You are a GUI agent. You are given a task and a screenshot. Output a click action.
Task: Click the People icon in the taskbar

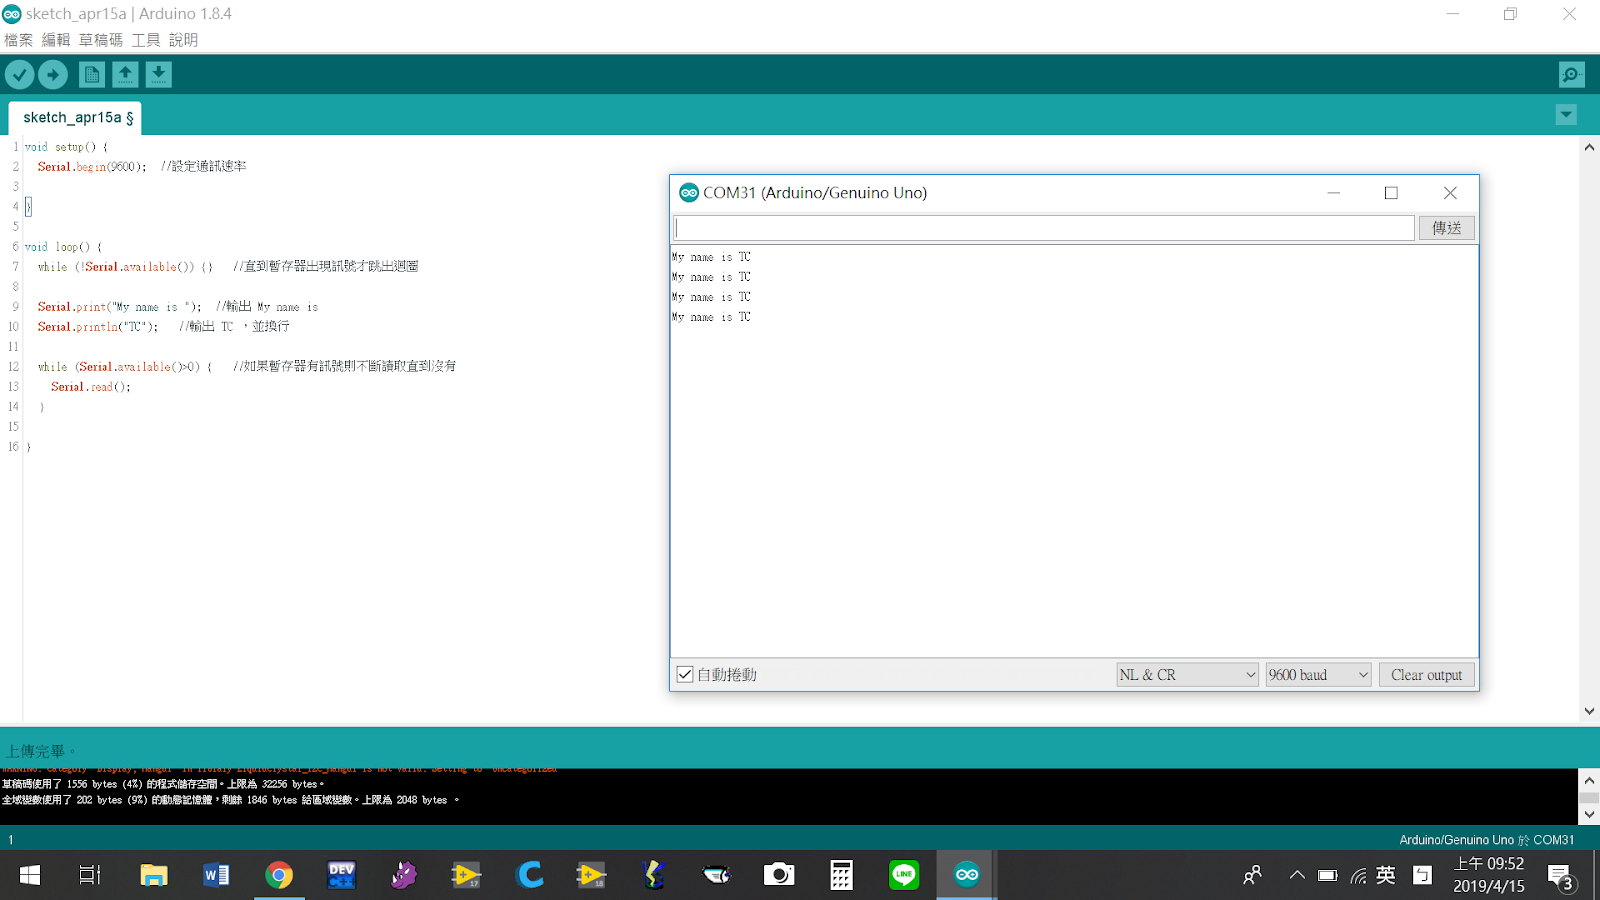tap(1252, 875)
